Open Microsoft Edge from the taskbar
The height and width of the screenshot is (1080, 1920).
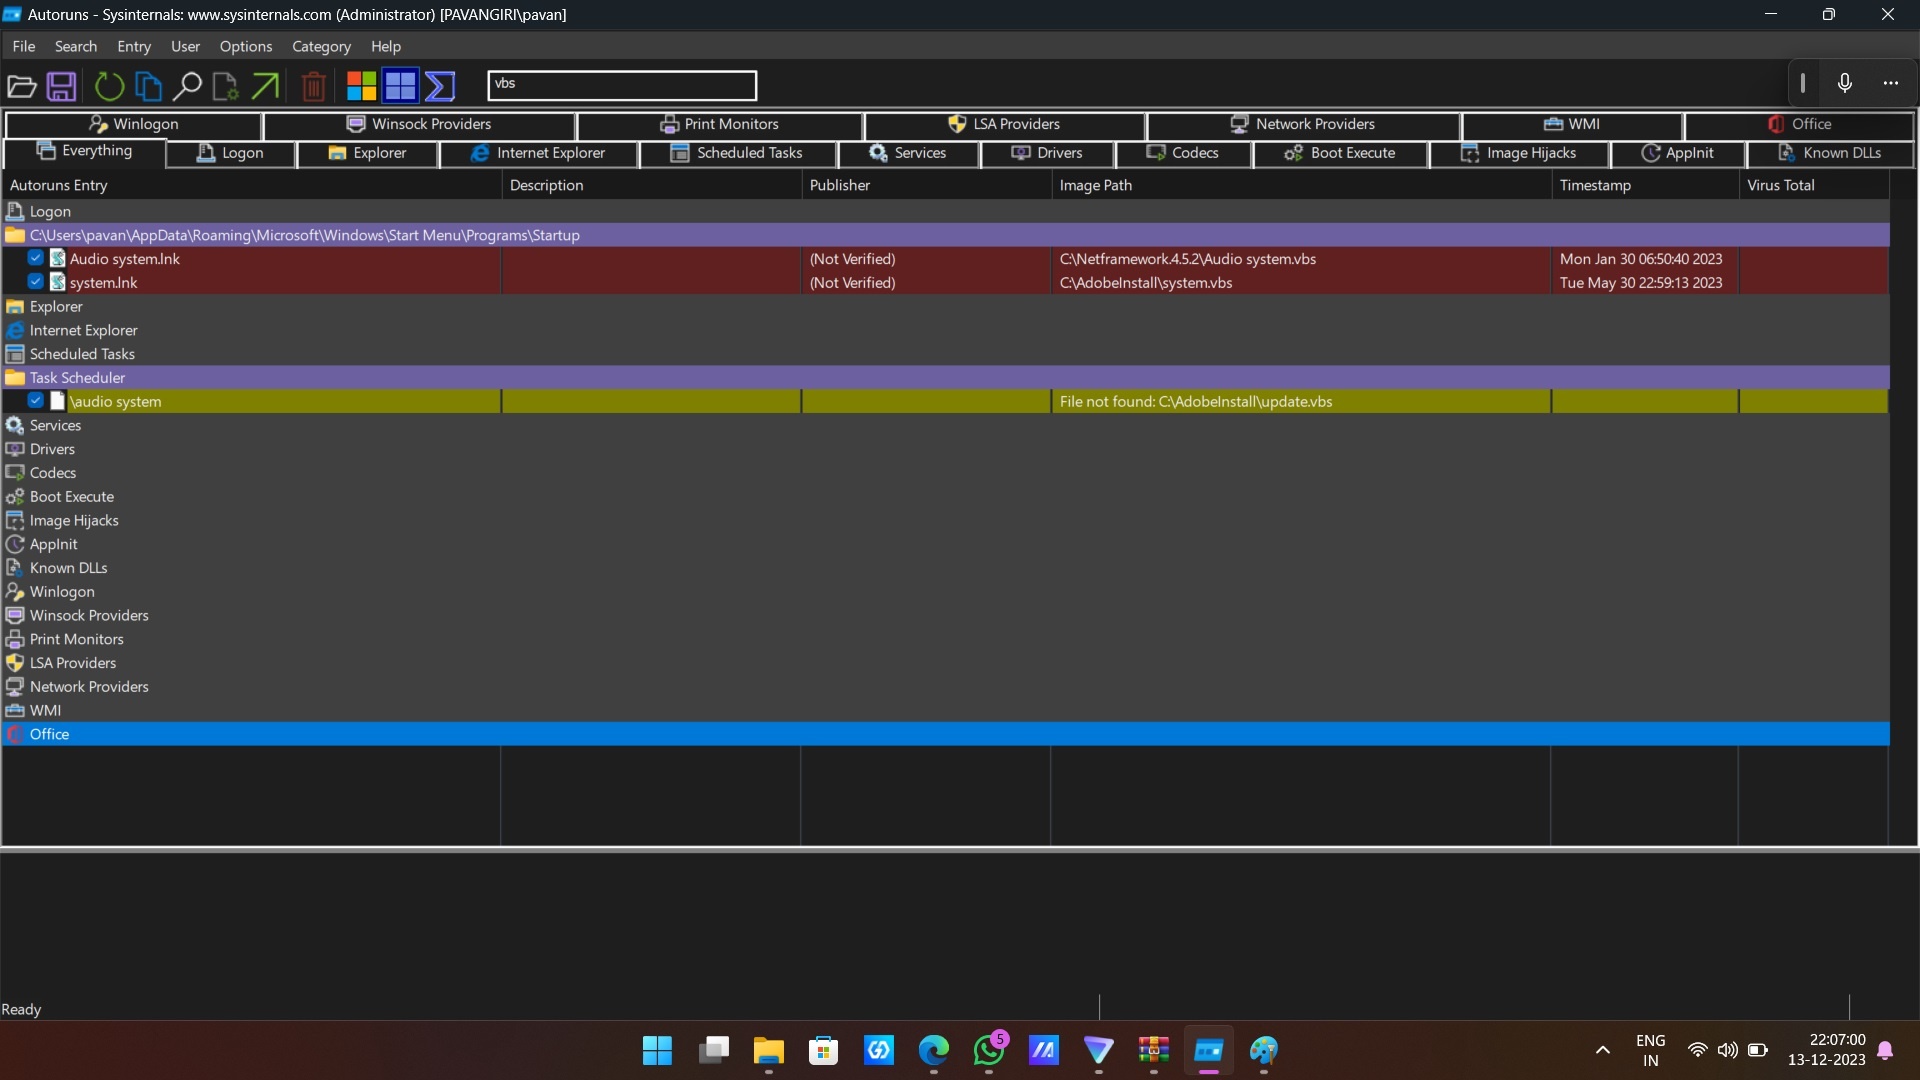[933, 1050]
